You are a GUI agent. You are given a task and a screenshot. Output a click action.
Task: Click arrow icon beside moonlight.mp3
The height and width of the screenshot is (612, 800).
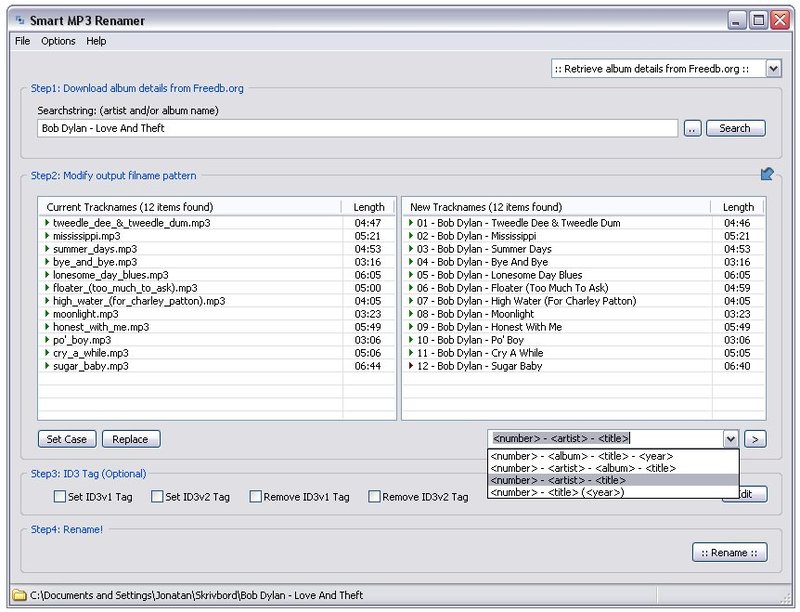tap(47, 314)
